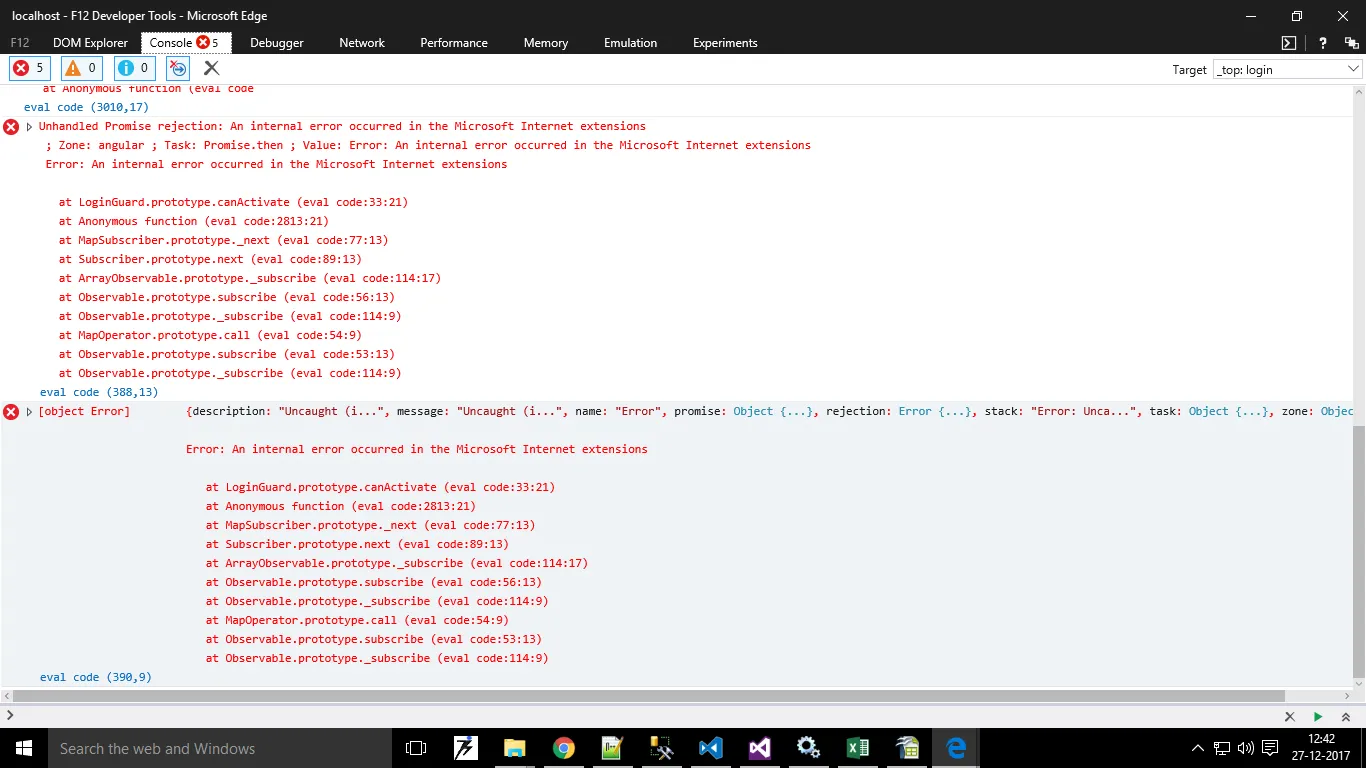Open the Target frame dropdown
Viewport: 1366px width, 768px height.
point(1287,70)
